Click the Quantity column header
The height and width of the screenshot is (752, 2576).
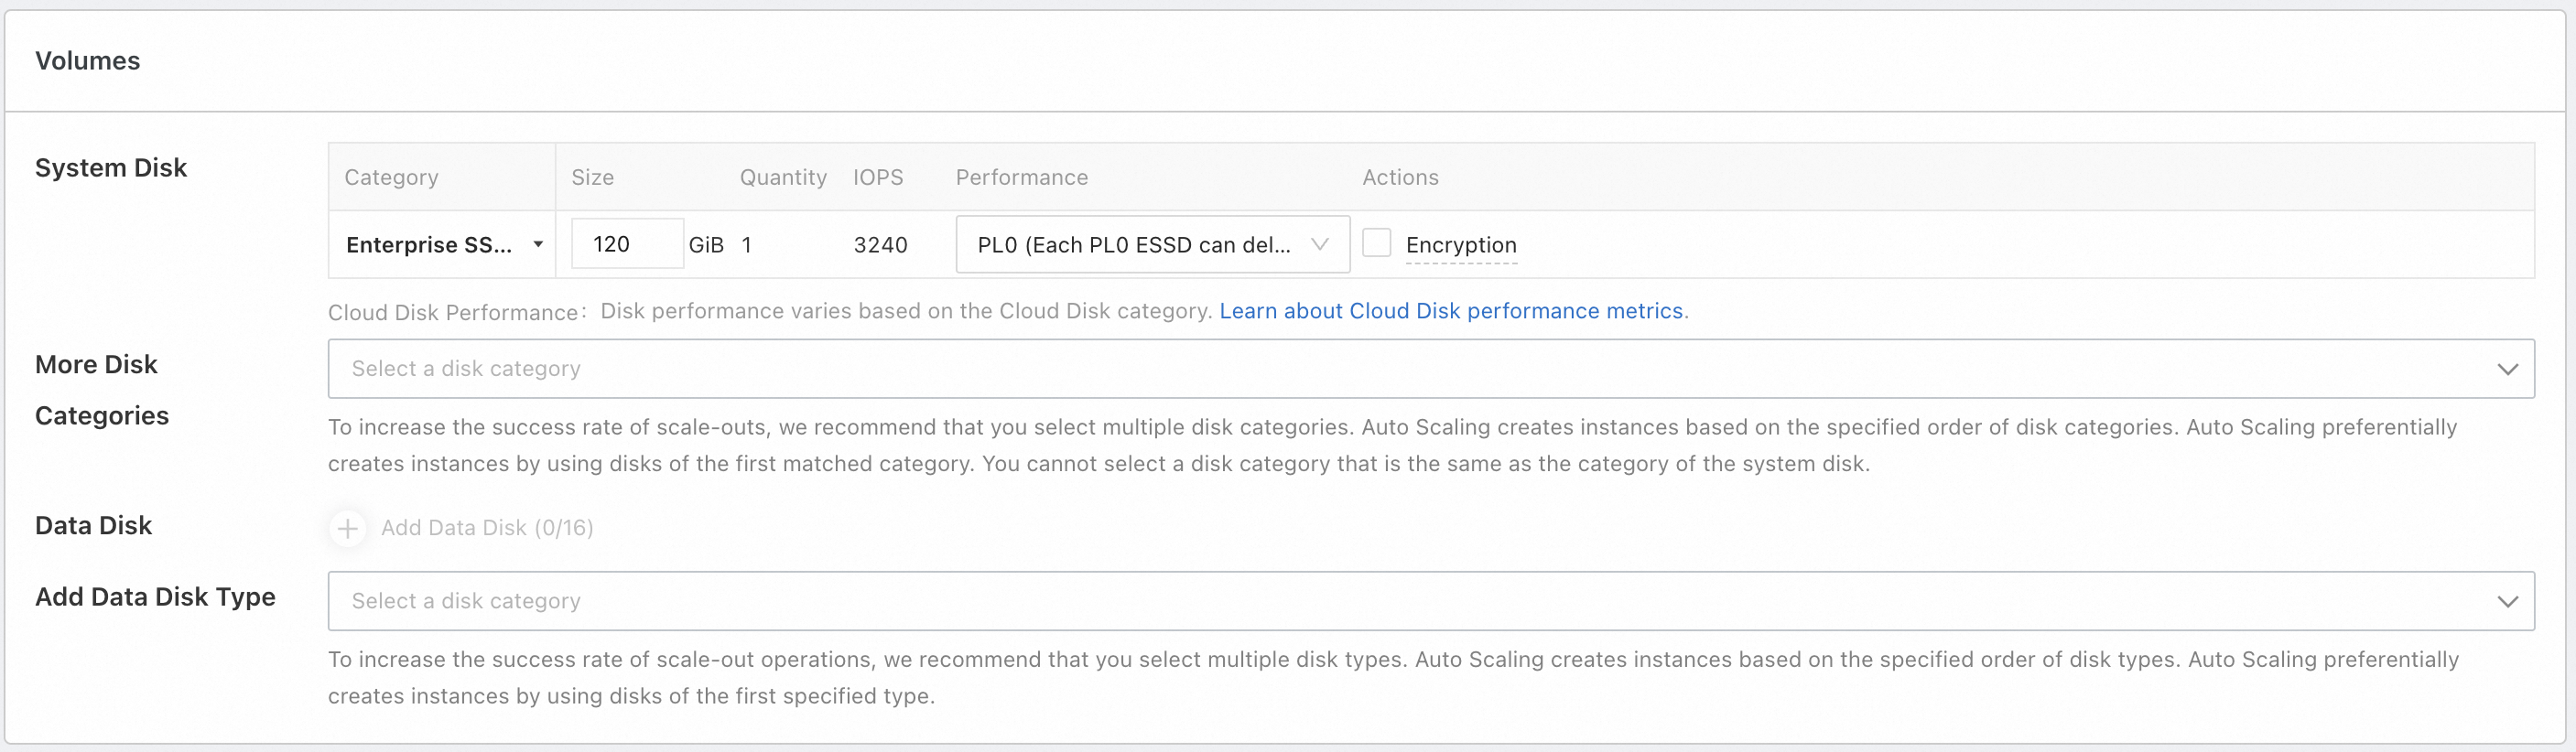pyautogui.click(x=783, y=177)
